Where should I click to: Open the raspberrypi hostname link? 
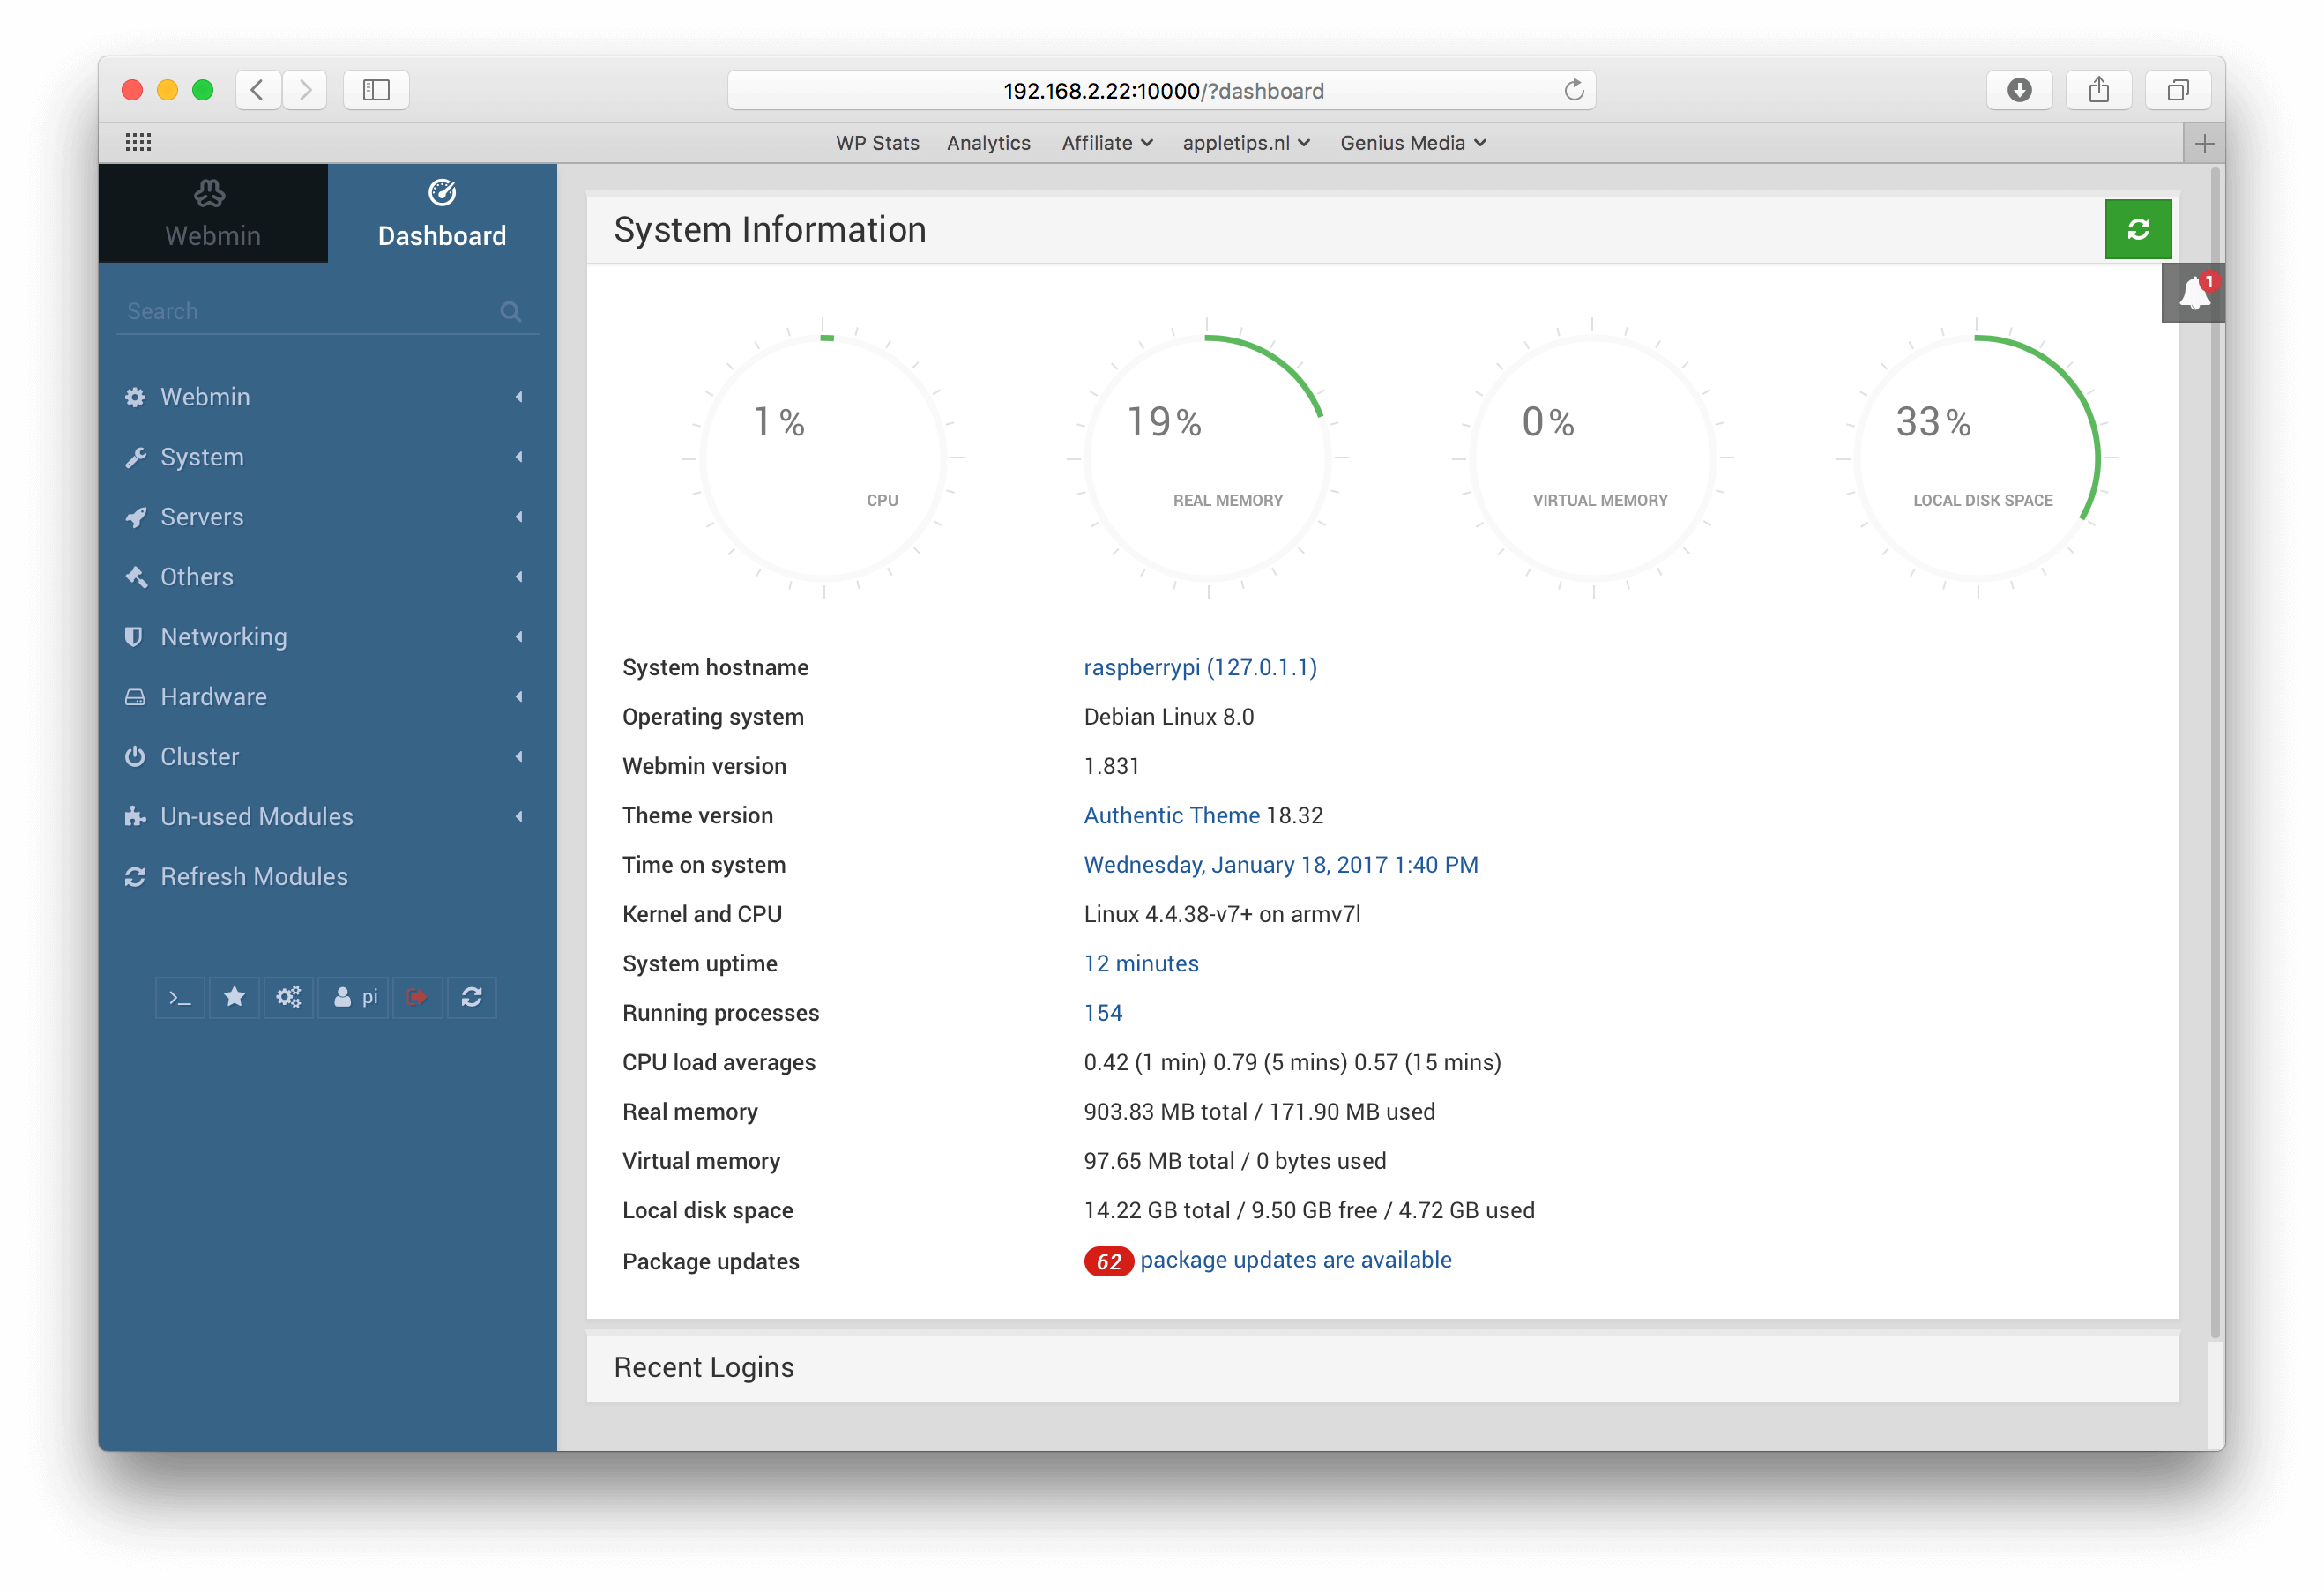coord(1199,667)
